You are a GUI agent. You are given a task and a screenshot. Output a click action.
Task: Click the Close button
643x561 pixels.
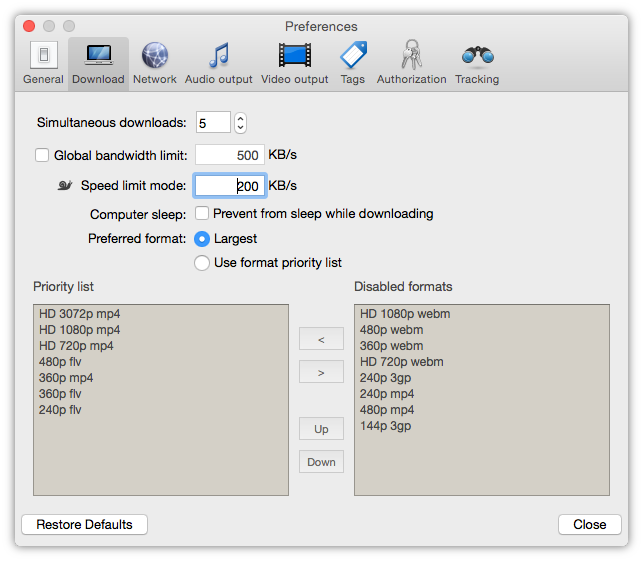[x=590, y=525]
